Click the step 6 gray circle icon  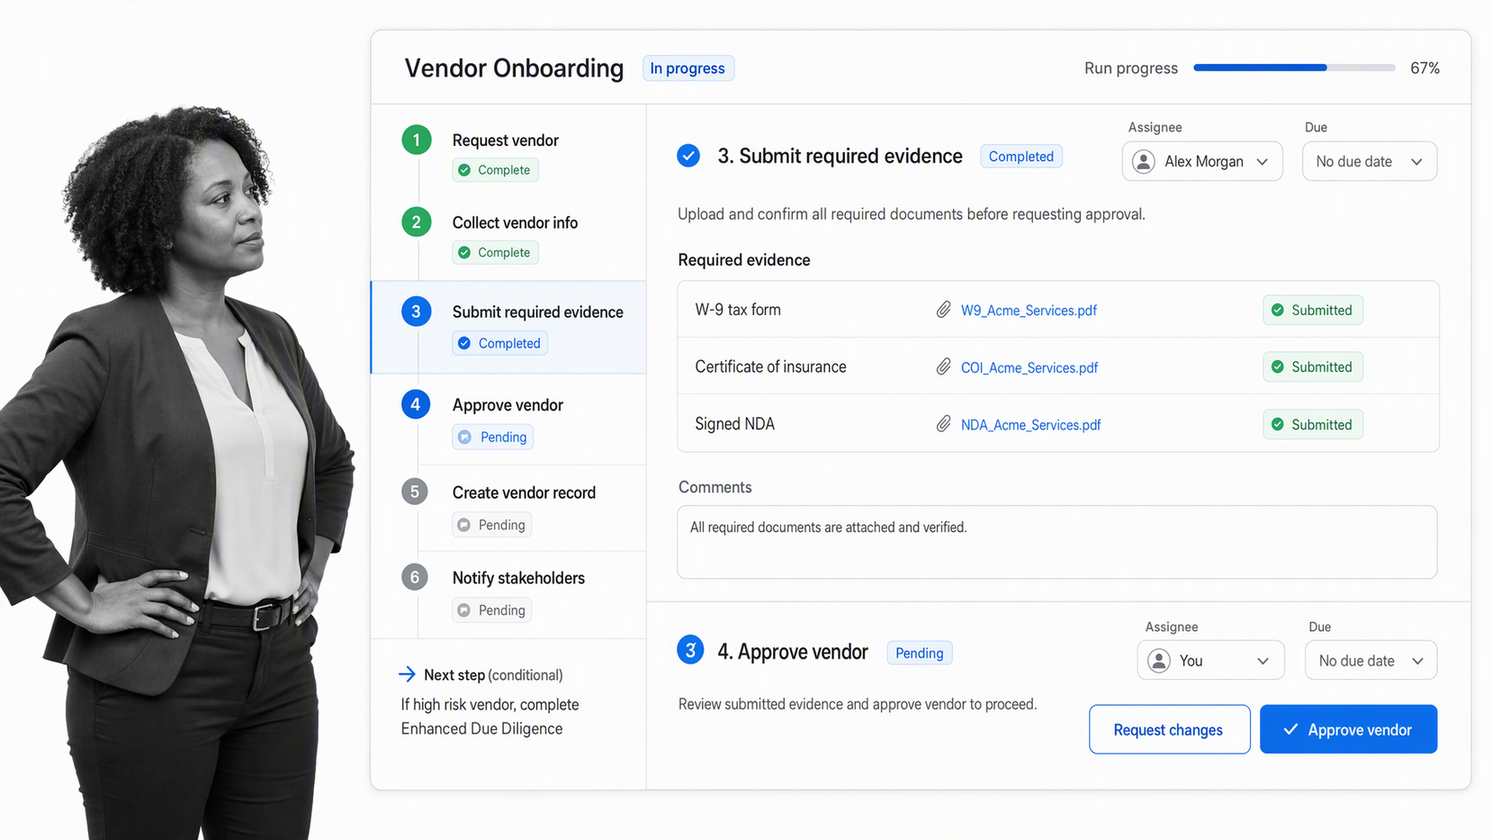[415, 577]
